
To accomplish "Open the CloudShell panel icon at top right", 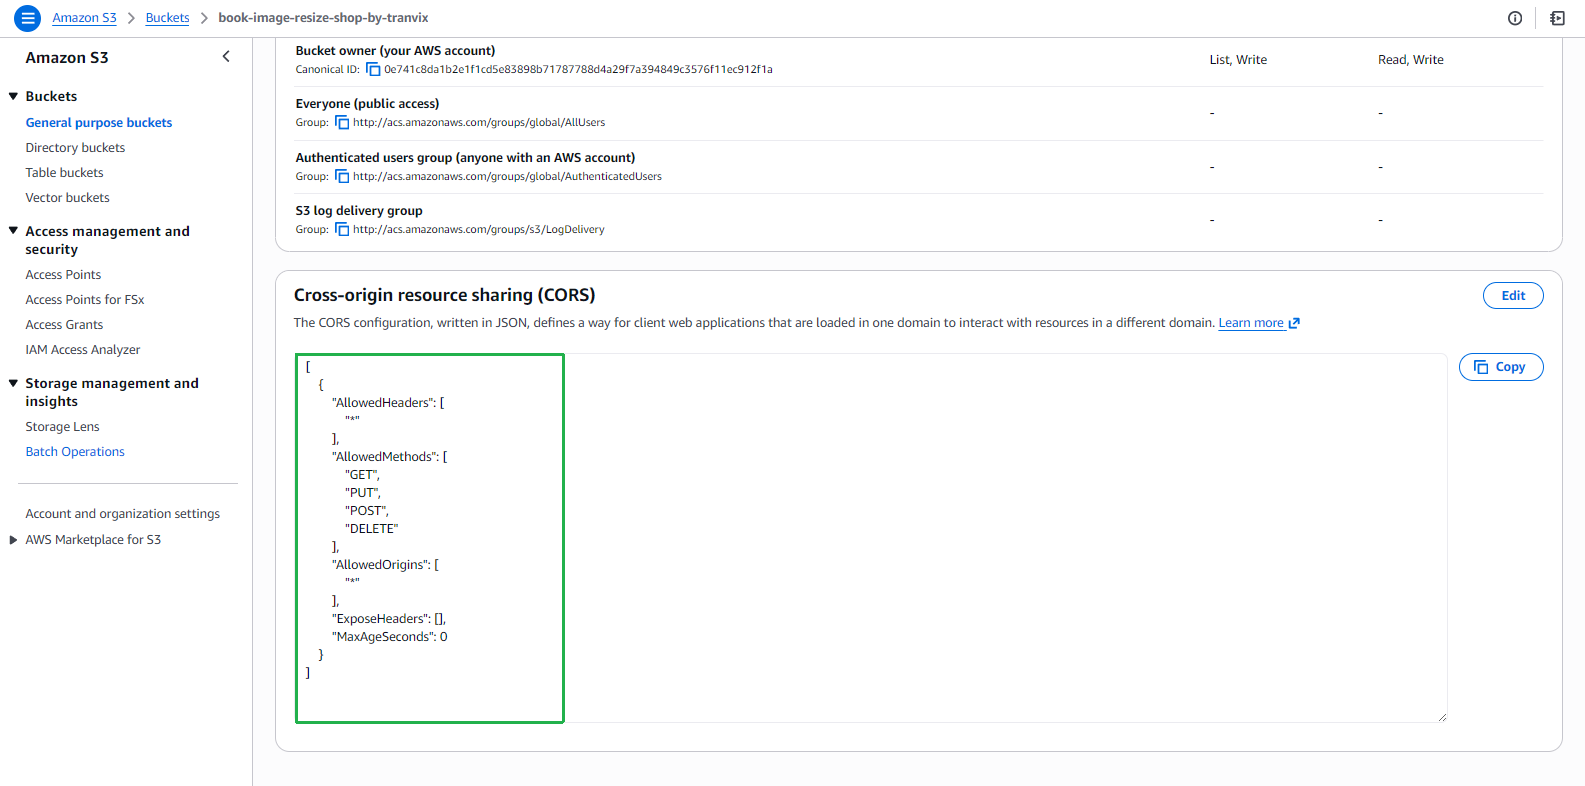I will [1557, 18].
